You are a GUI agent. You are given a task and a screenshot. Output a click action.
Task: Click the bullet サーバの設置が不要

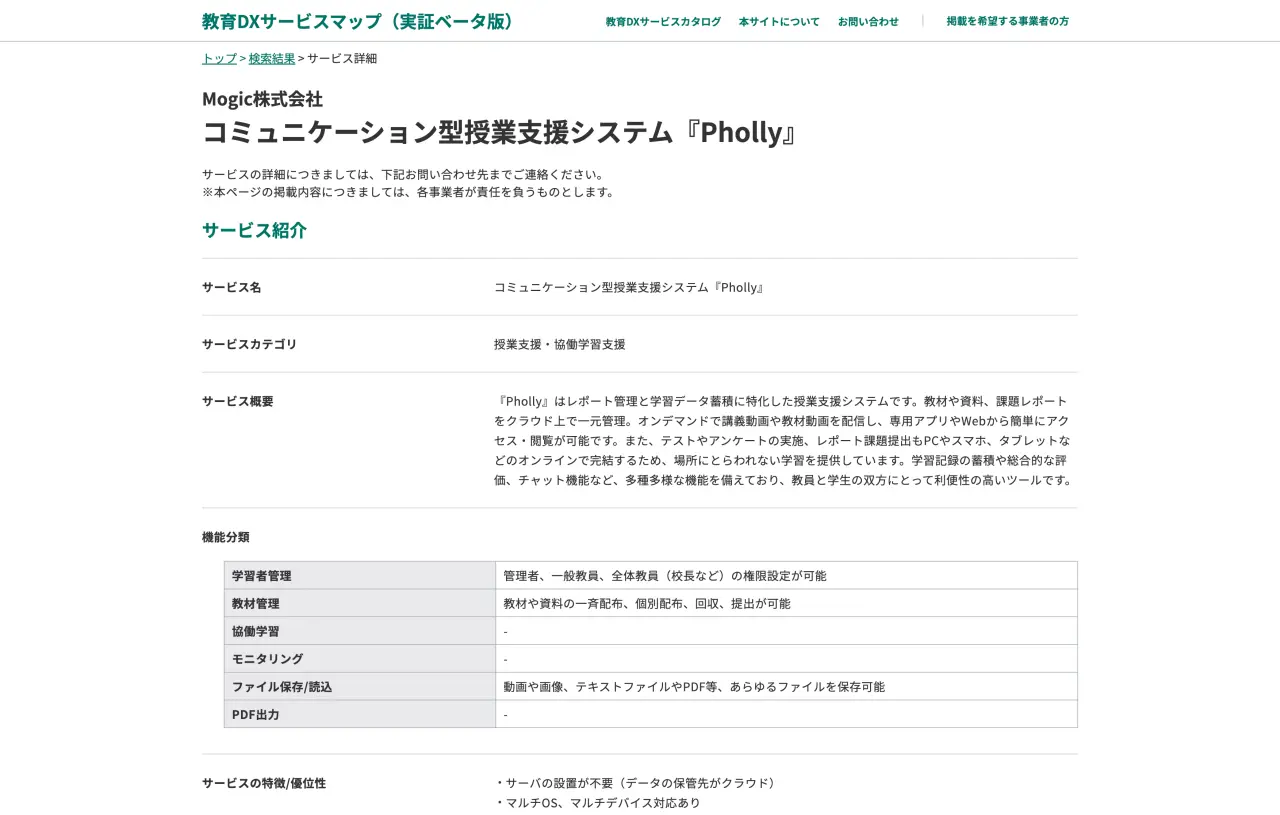tap(636, 783)
